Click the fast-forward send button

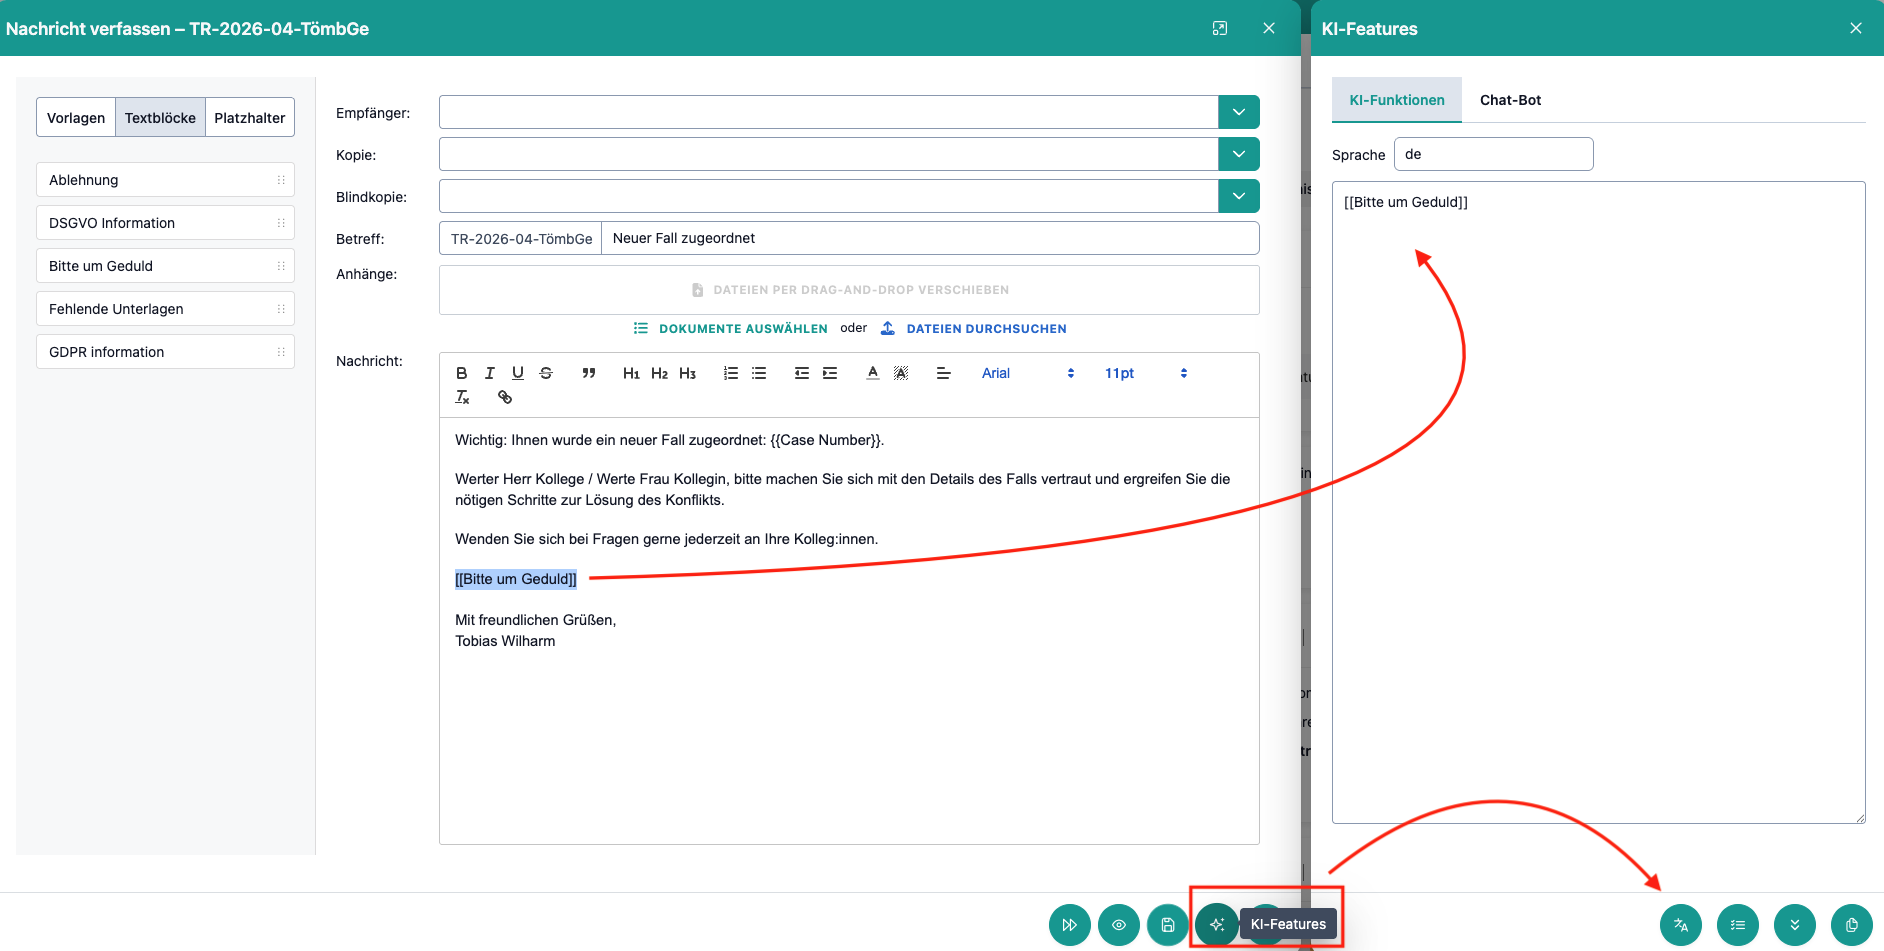[x=1070, y=925]
